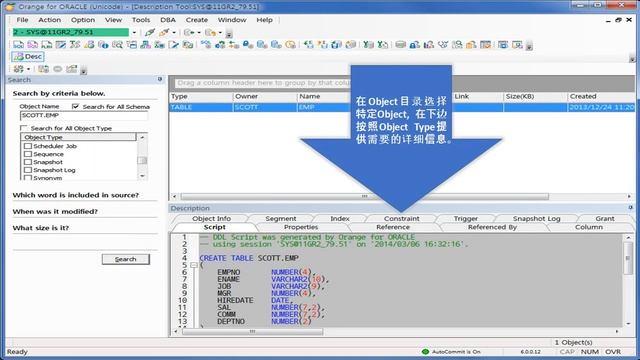
Task: Click the second green Y toolbar icon
Action: pos(382,44)
